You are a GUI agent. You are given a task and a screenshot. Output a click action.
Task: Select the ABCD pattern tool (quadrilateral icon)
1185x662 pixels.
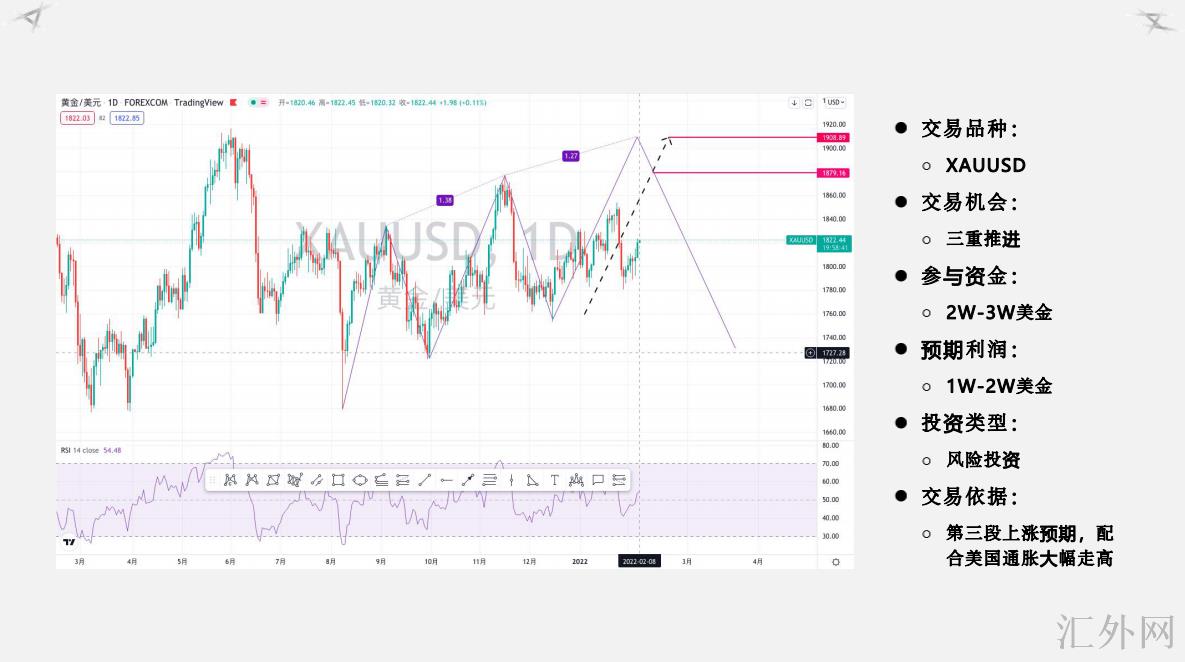273,480
